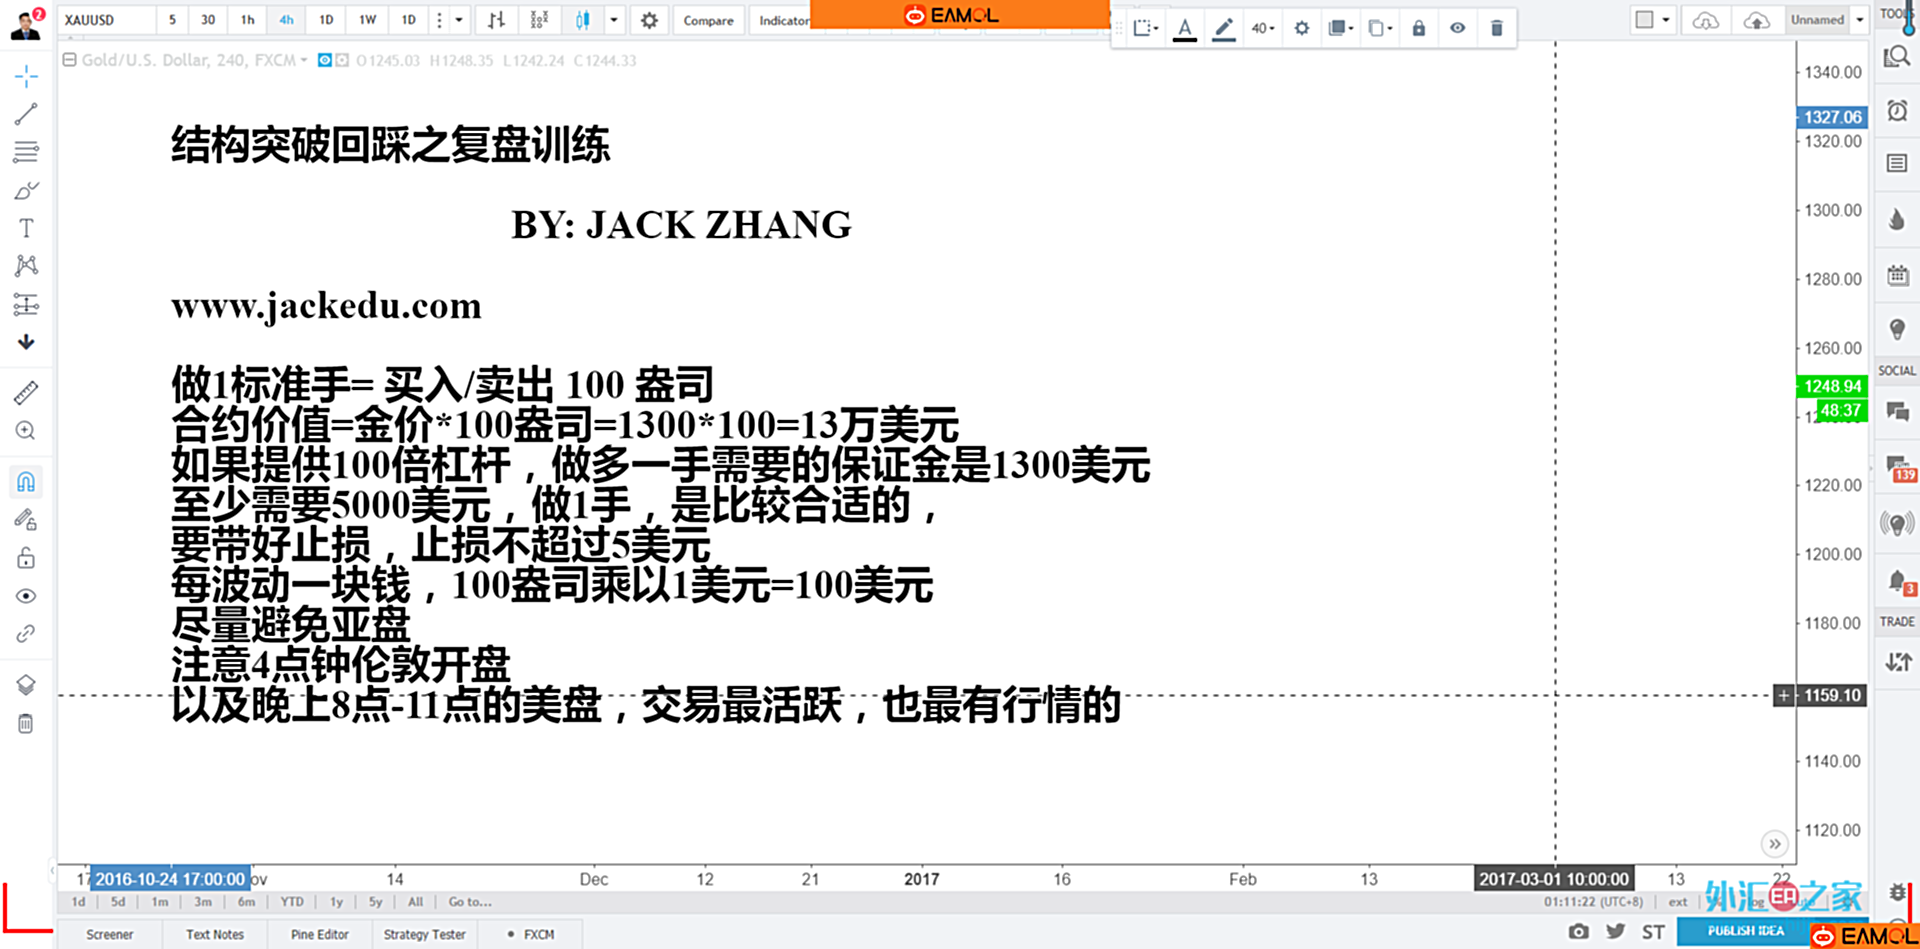Toggle the lock on selected text drawing
Image resolution: width=1920 pixels, height=949 pixels.
[x=1418, y=28]
